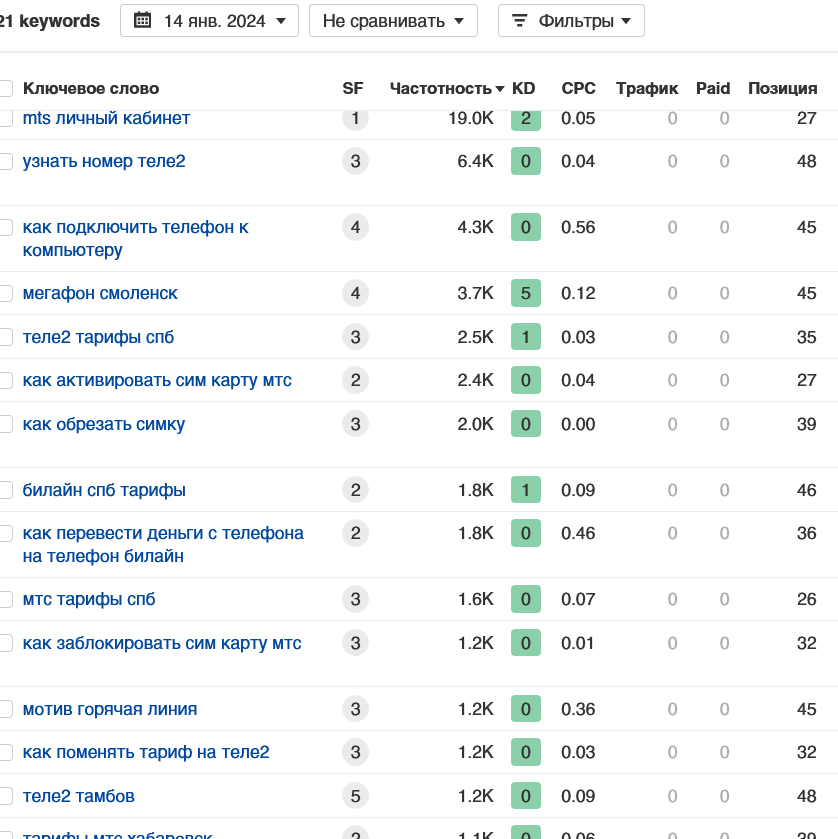The image size is (838, 839).
Task: Check the box for узнать номер теле2
Action: coord(5,161)
